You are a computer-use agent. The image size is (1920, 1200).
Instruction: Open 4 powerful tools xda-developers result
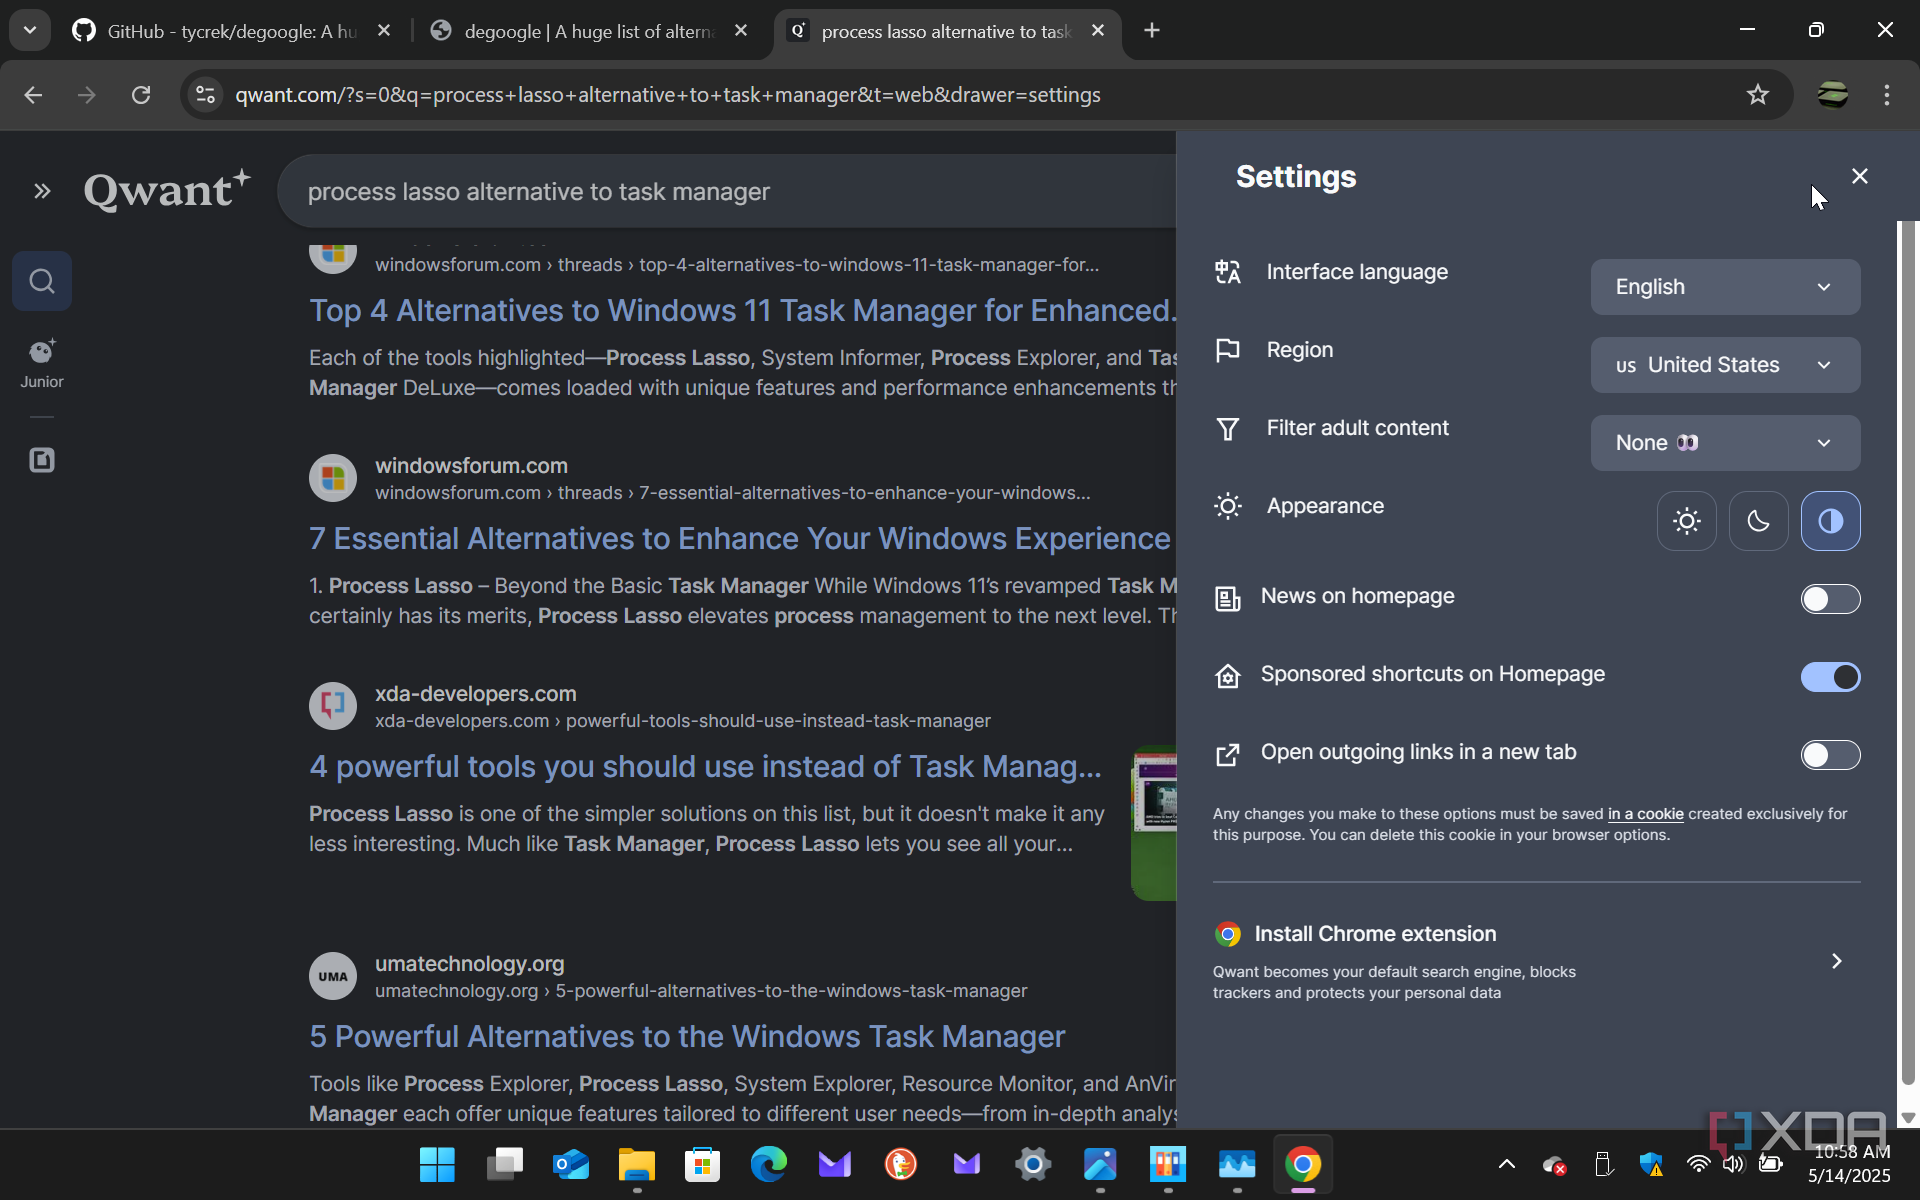click(705, 766)
